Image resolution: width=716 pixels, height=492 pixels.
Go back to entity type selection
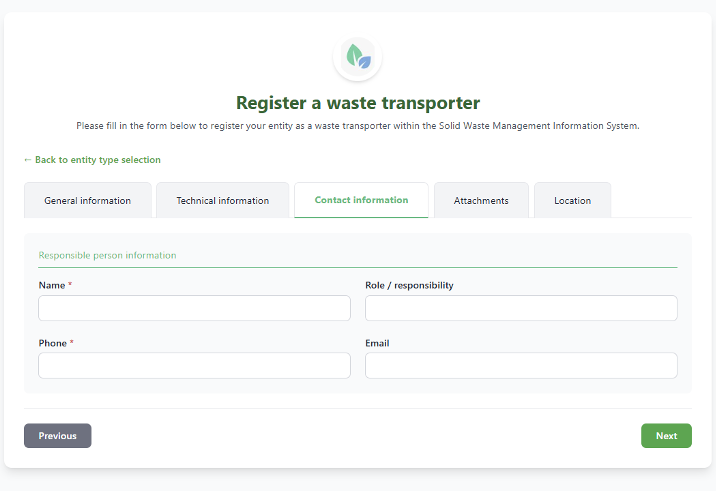click(92, 160)
